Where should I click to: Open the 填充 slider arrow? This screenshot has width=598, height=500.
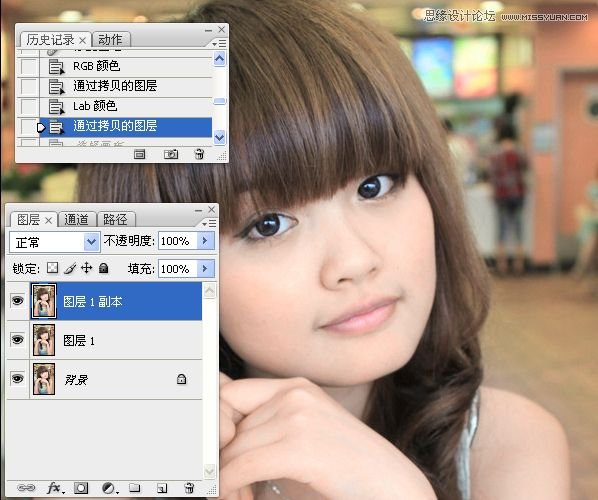click(x=206, y=268)
